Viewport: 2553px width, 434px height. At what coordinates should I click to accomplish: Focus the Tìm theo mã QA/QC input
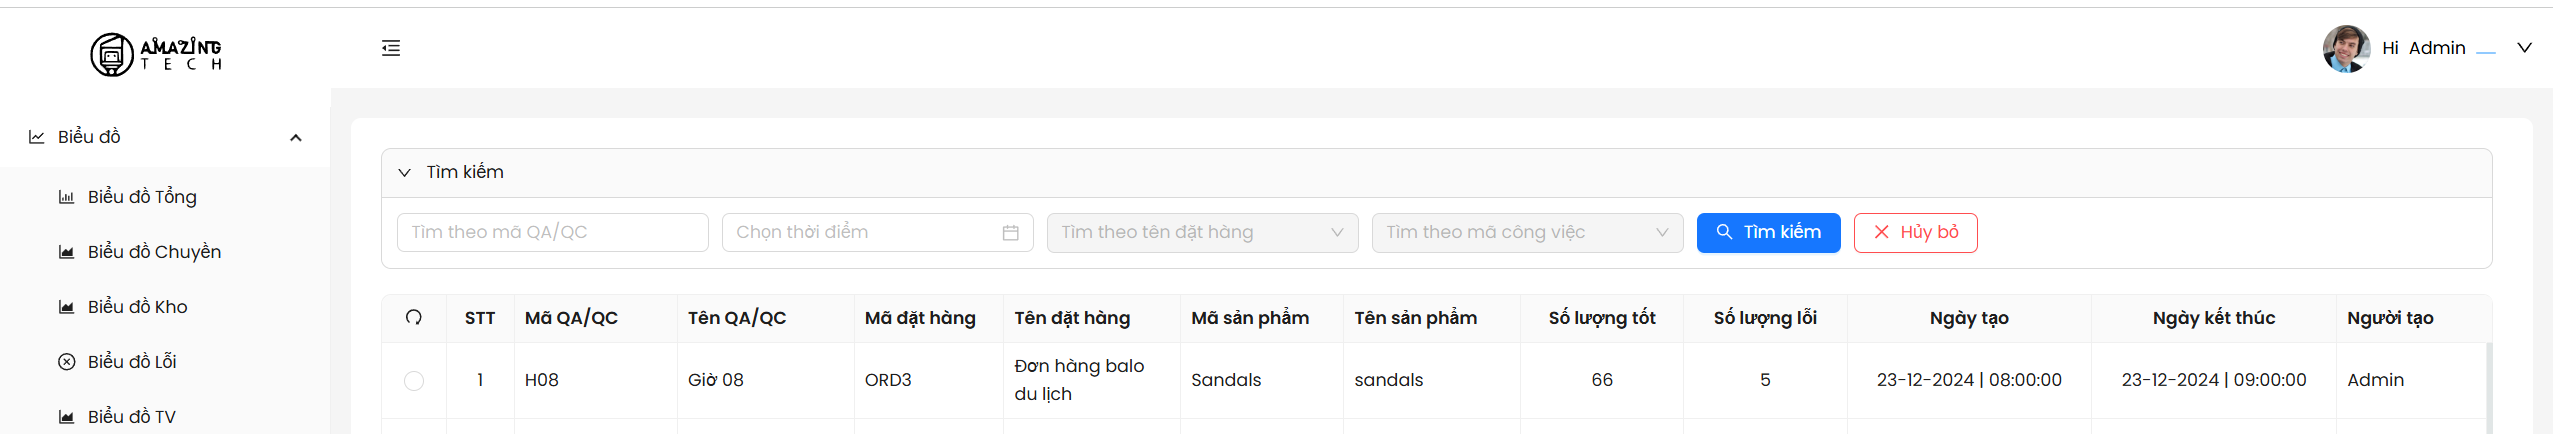click(552, 233)
